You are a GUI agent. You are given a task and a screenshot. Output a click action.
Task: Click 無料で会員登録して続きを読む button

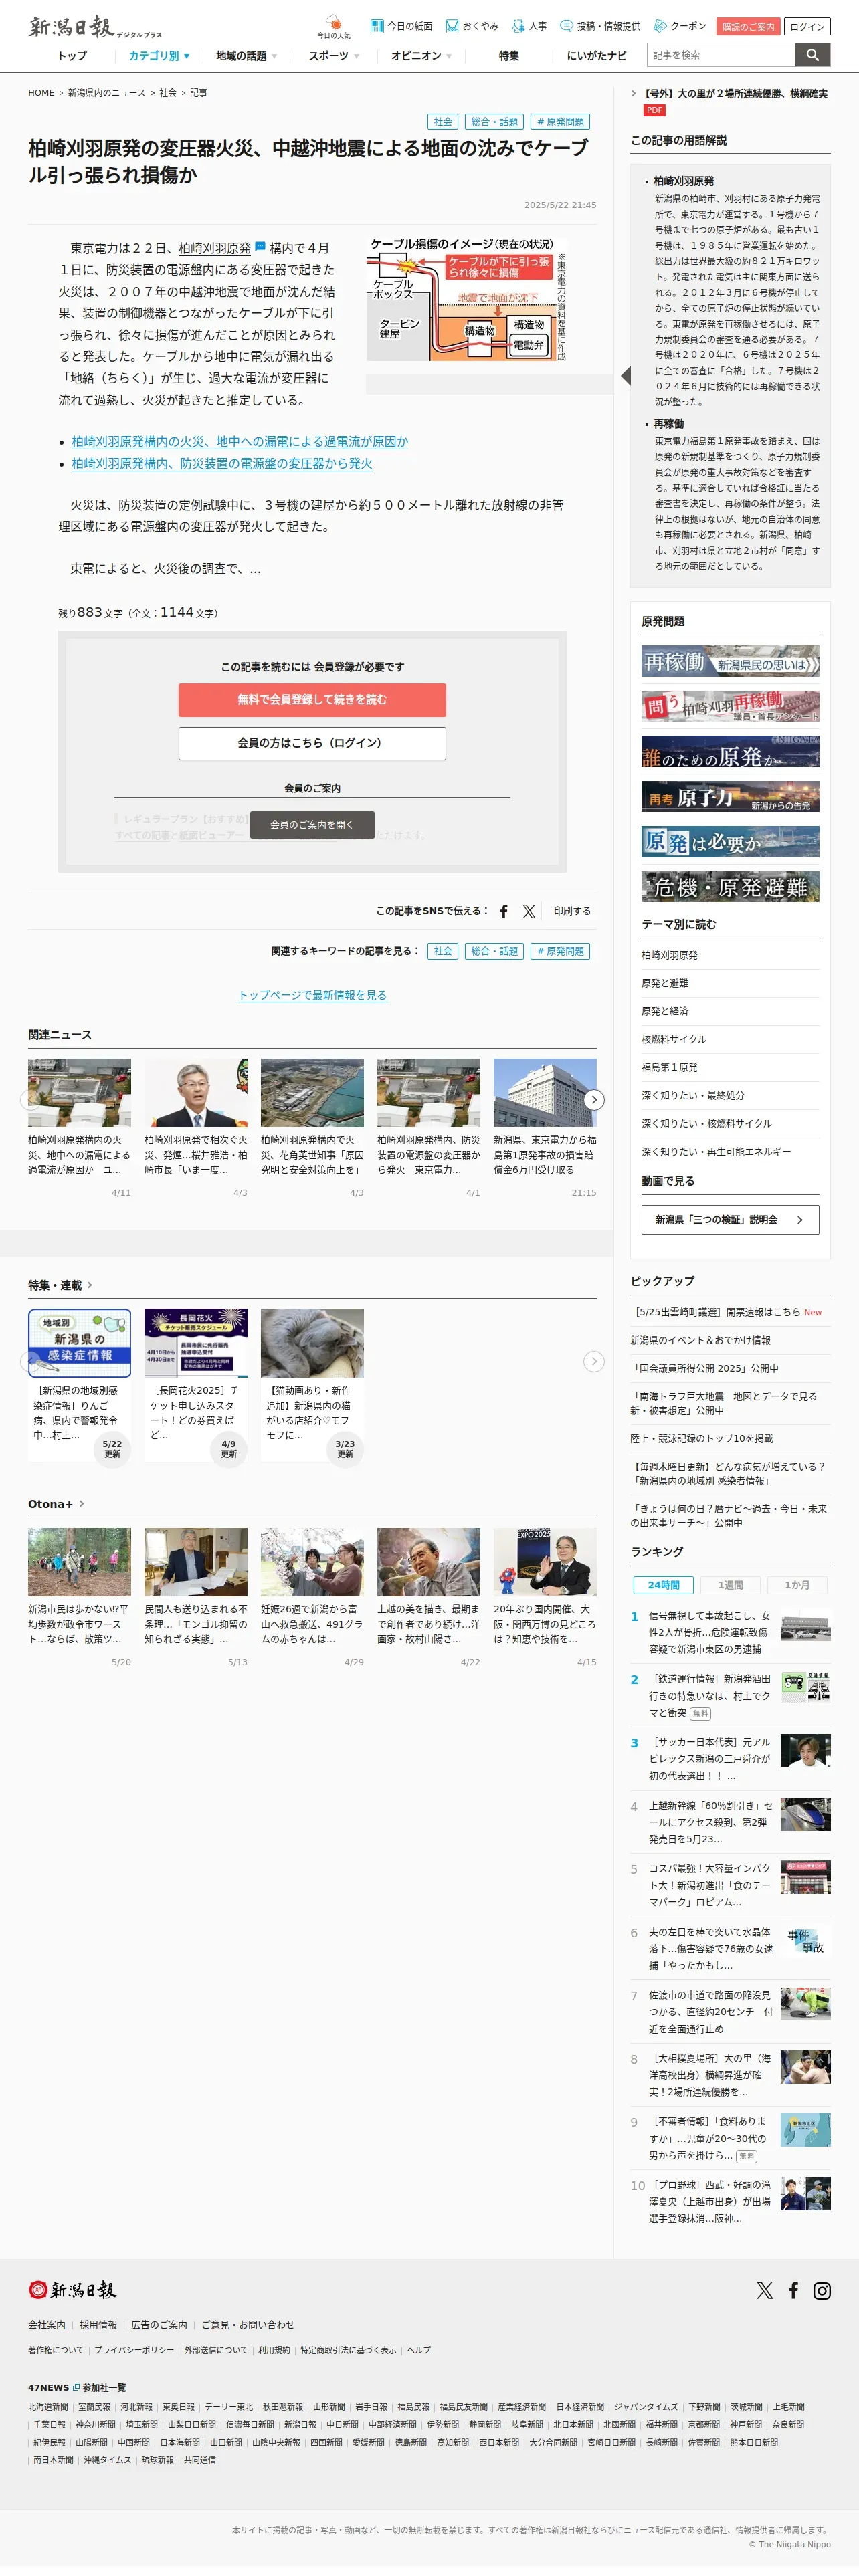click(312, 700)
